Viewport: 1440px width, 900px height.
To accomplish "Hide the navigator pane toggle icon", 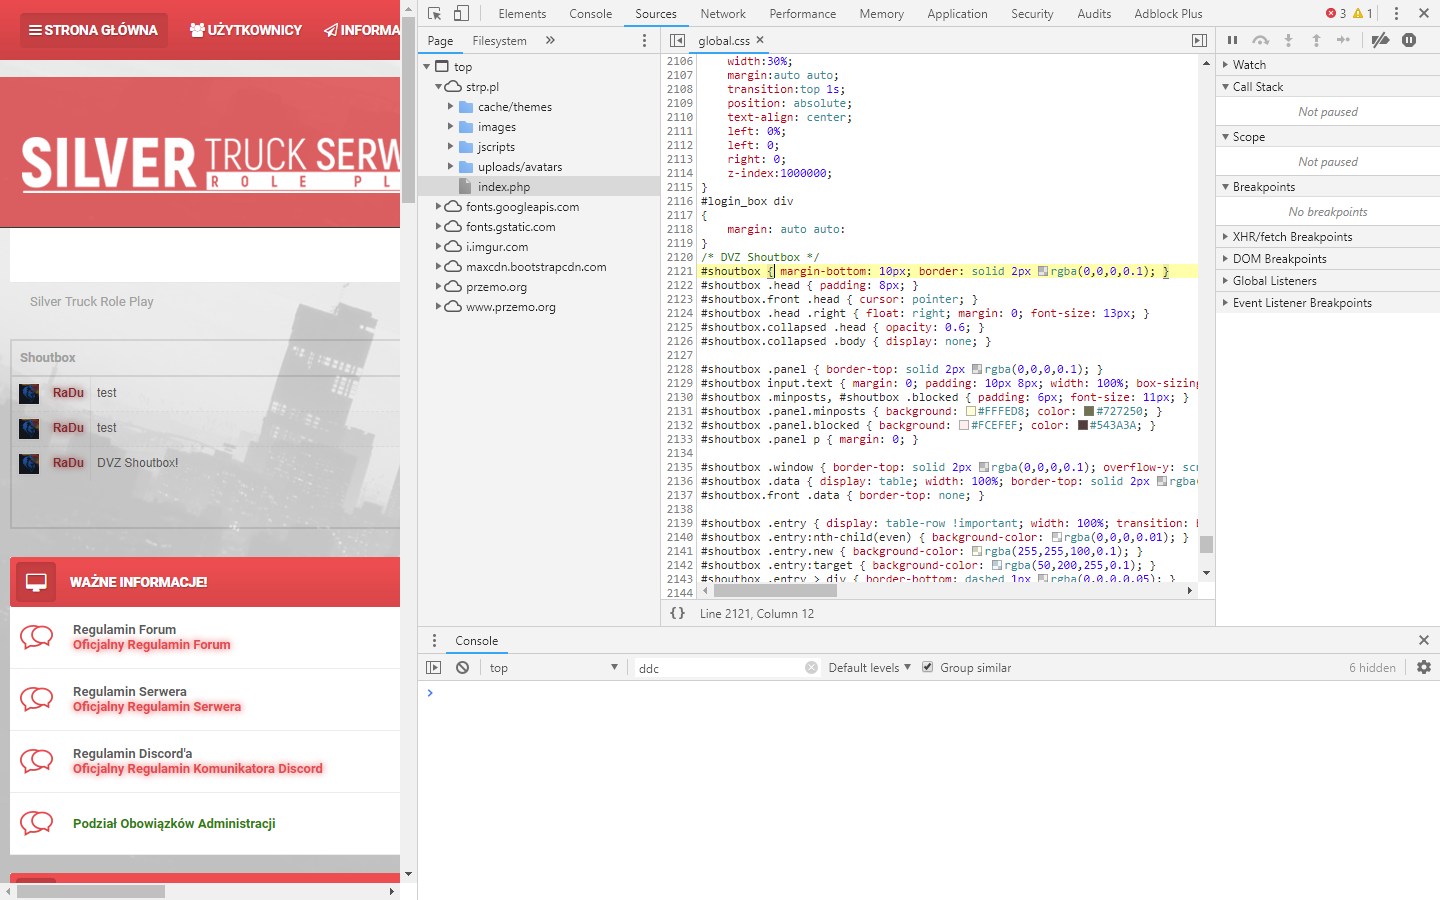I will click(677, 40).
